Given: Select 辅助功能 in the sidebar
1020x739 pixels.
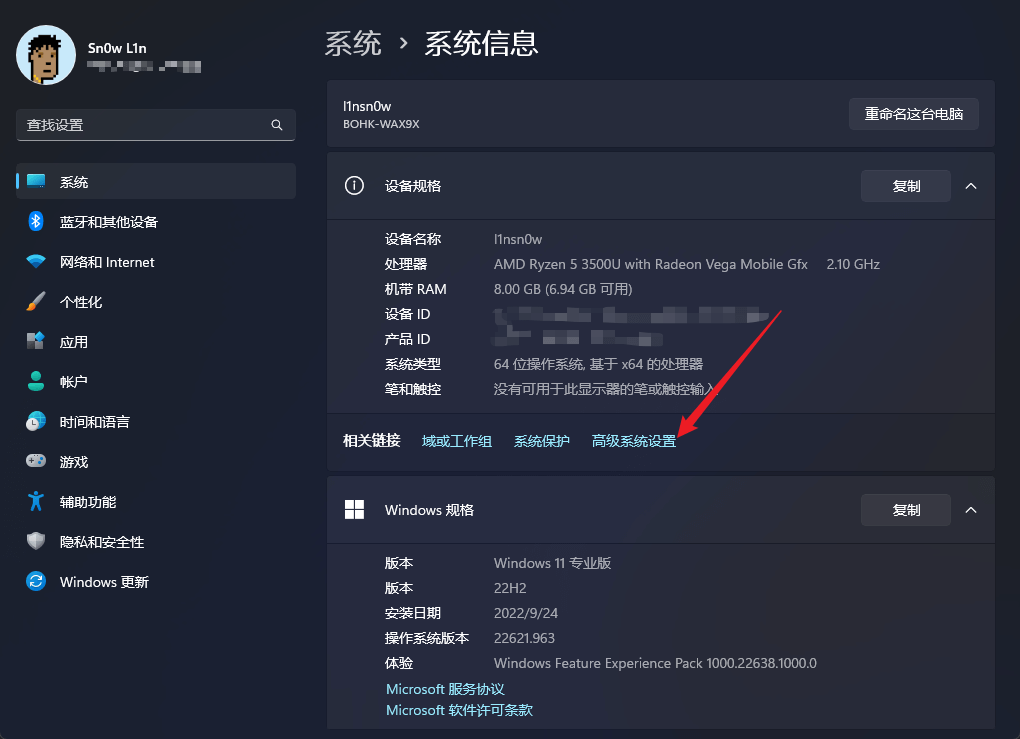Looking at the screenshot, I should click(x=156, y=501).
